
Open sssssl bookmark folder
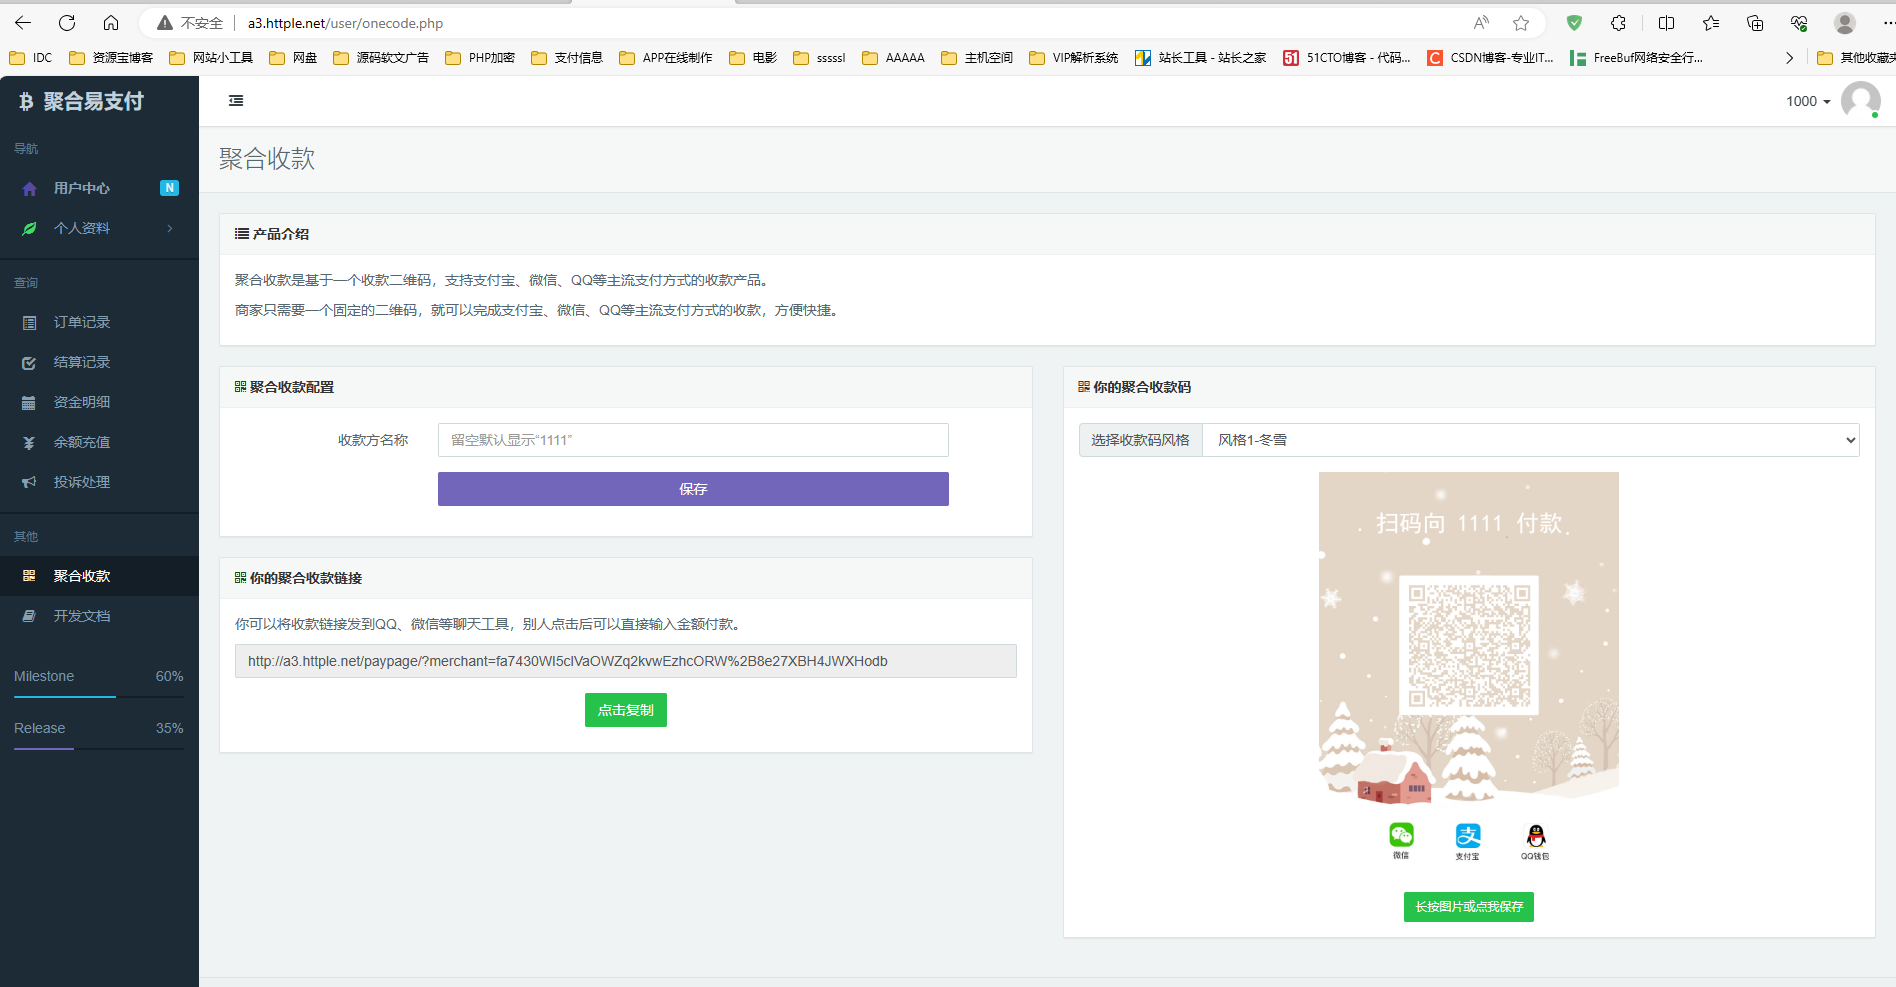(x=819, y=58)
